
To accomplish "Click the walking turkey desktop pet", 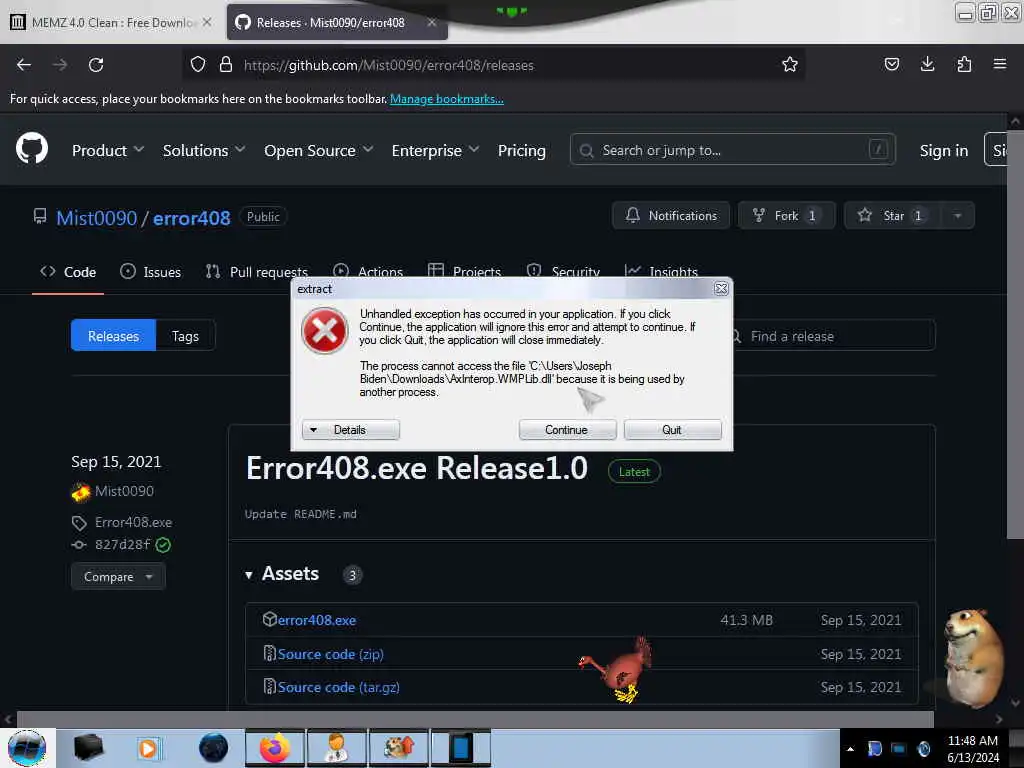I will pos(617,669).
